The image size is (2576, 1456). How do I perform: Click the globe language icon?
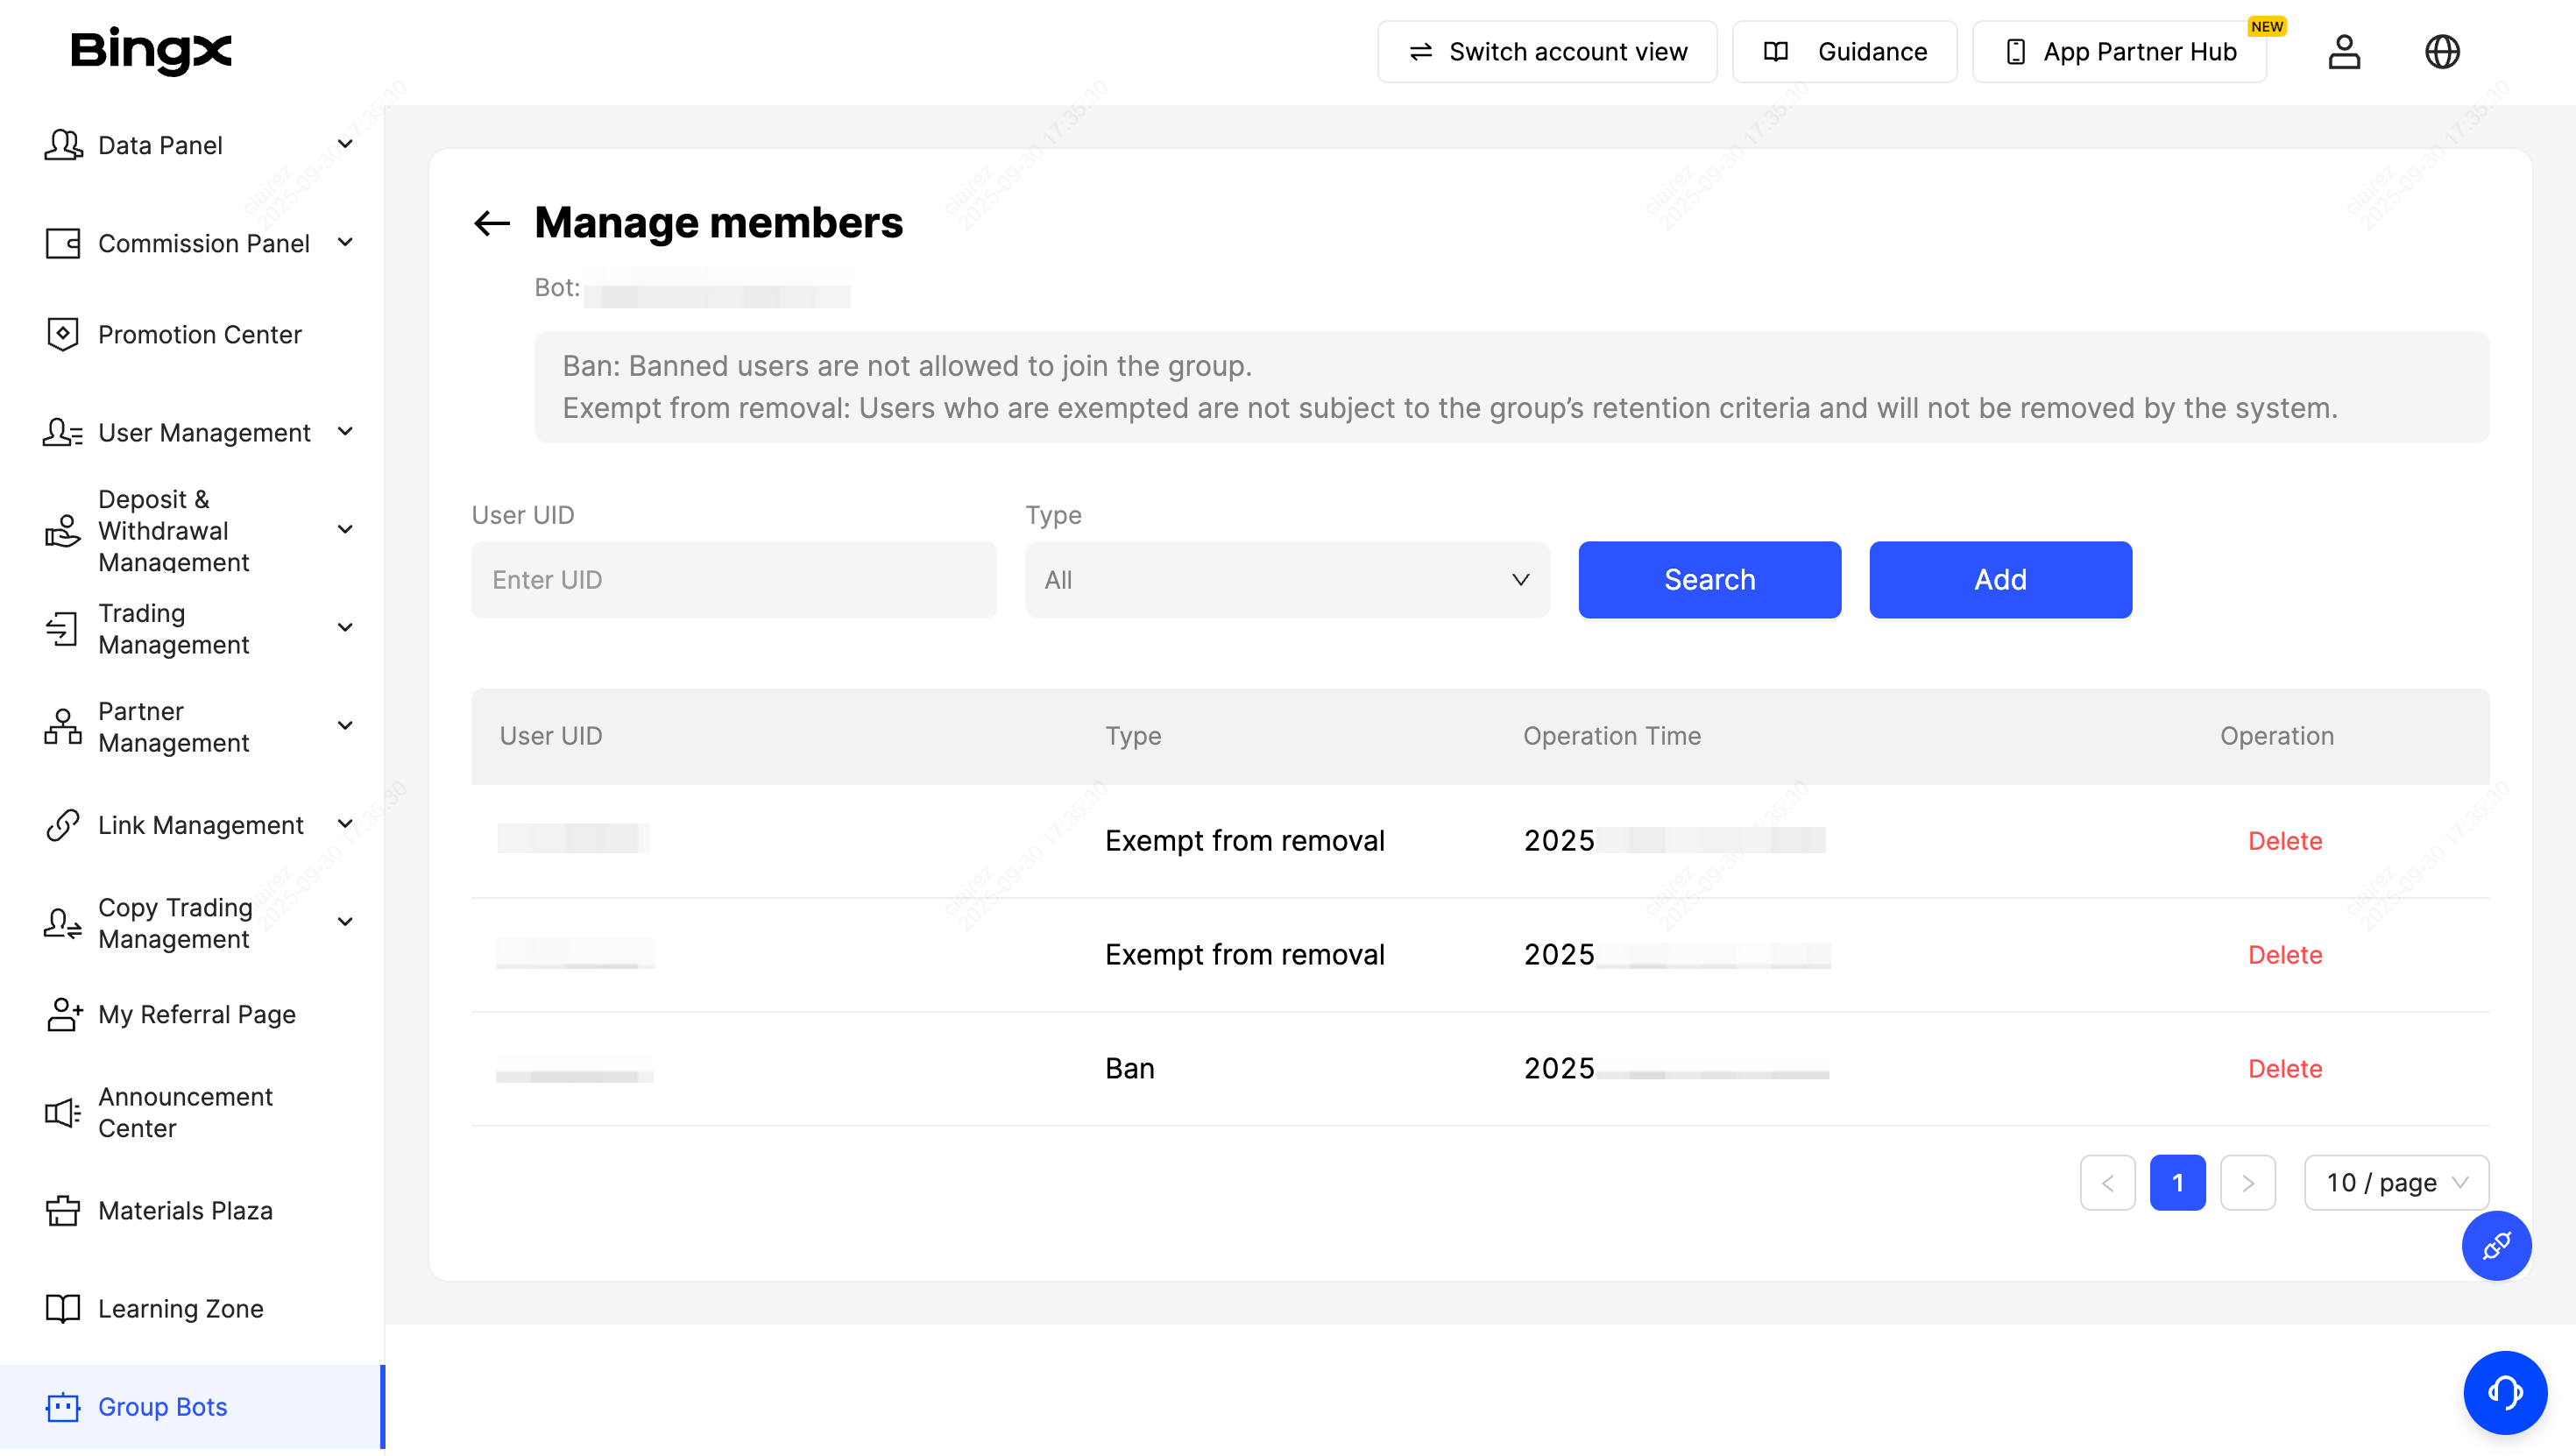pos(2441,52)
